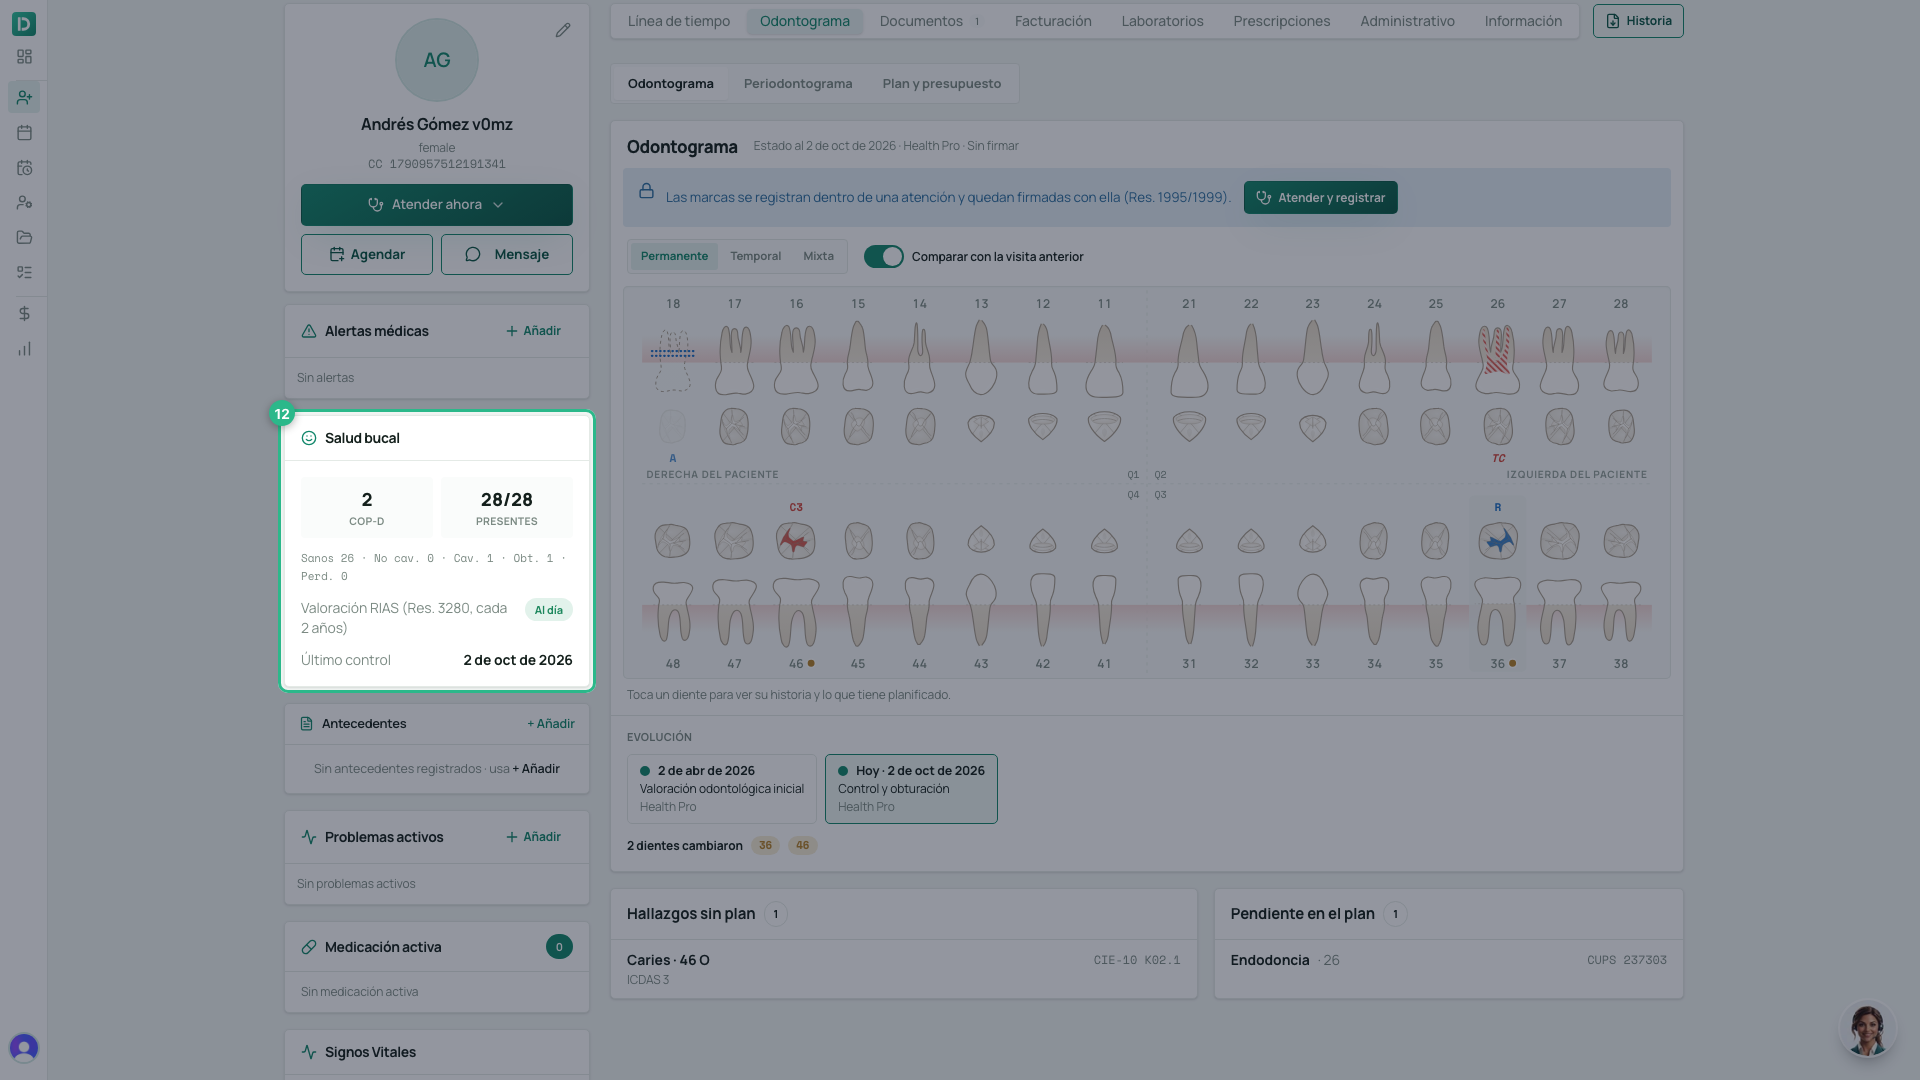Select Temporal dentition option
Screen dimensions: 1920x1080
(x=755, y=256)
